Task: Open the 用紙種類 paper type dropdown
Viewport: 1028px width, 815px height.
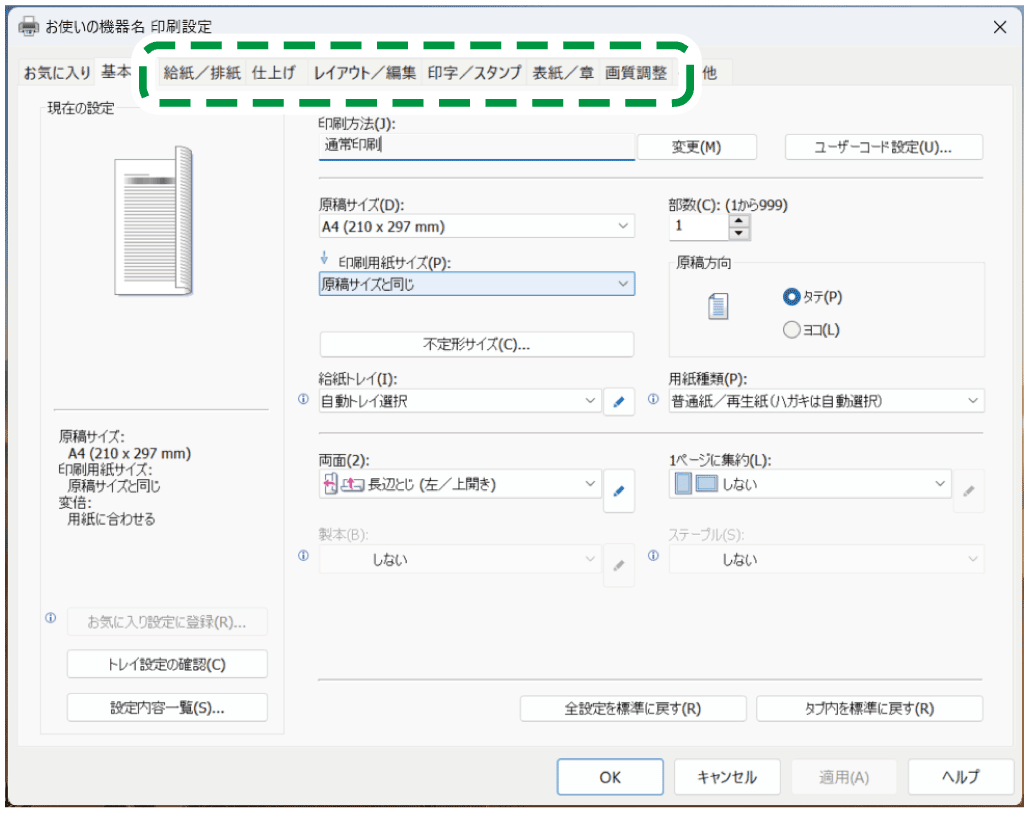Action: [x=826, y=401]
